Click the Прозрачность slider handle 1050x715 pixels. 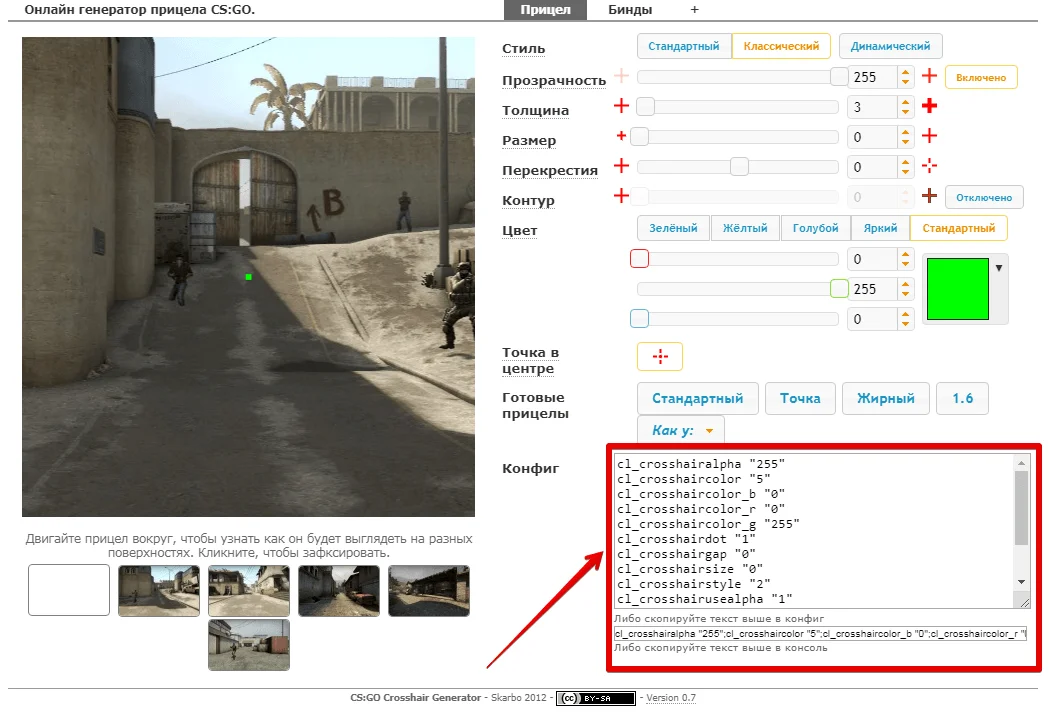pyautogui.click(x=839, y=76)
